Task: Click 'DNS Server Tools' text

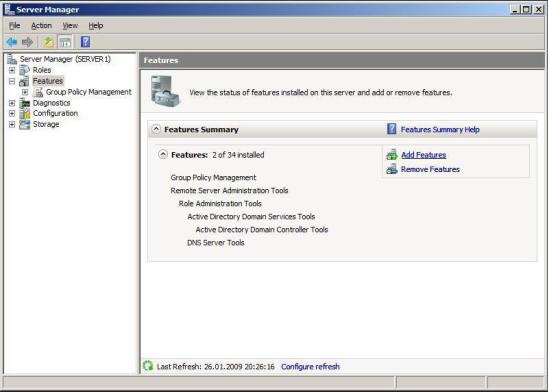Action: (216, 242)
